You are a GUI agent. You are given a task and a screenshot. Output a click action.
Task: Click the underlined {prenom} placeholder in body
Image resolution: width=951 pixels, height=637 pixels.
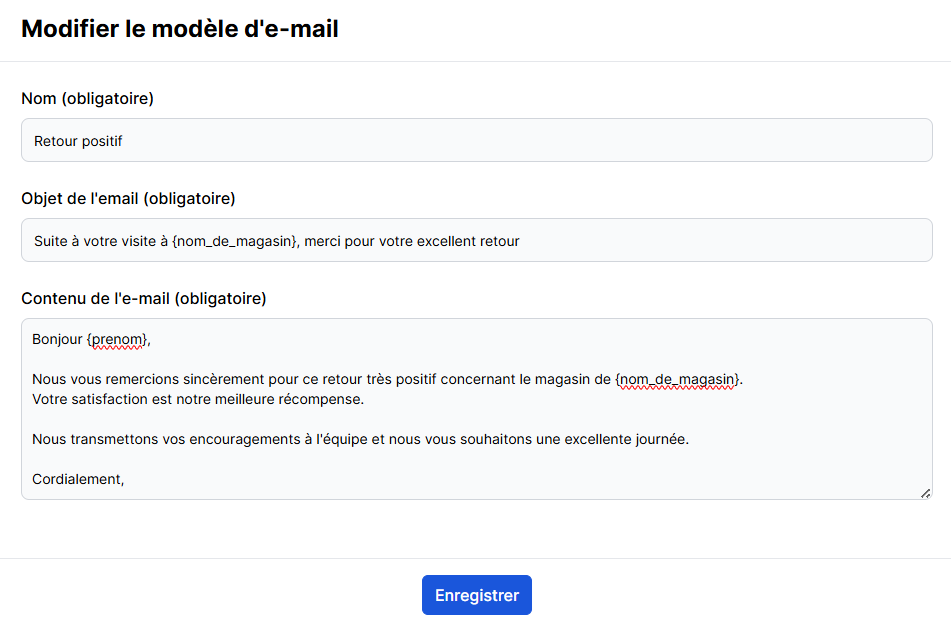[x=118, y=339]
